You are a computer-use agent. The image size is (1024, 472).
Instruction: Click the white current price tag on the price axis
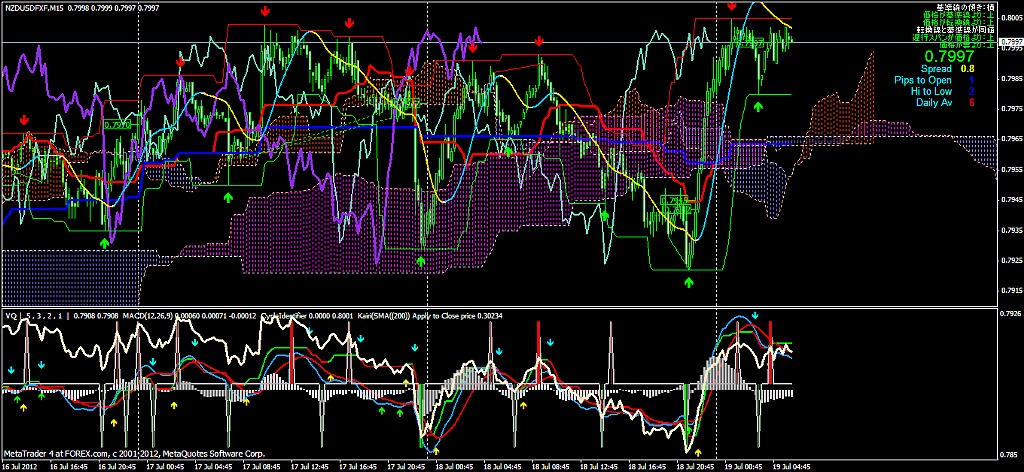coord(1010,41)
